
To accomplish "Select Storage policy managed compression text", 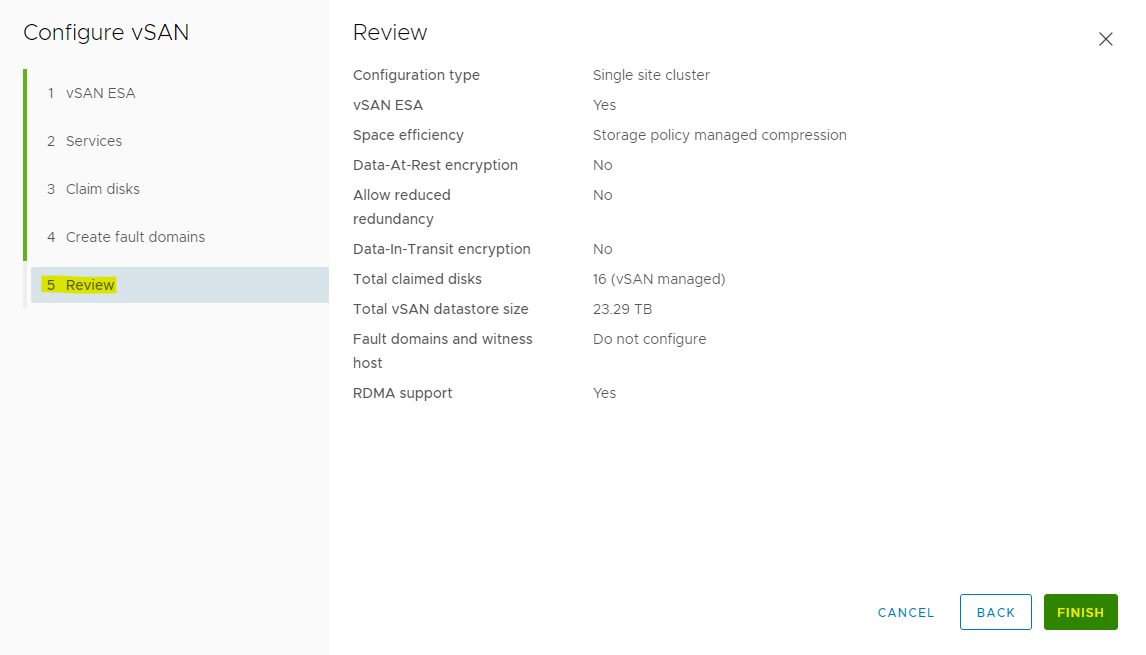I will [719, 135].
